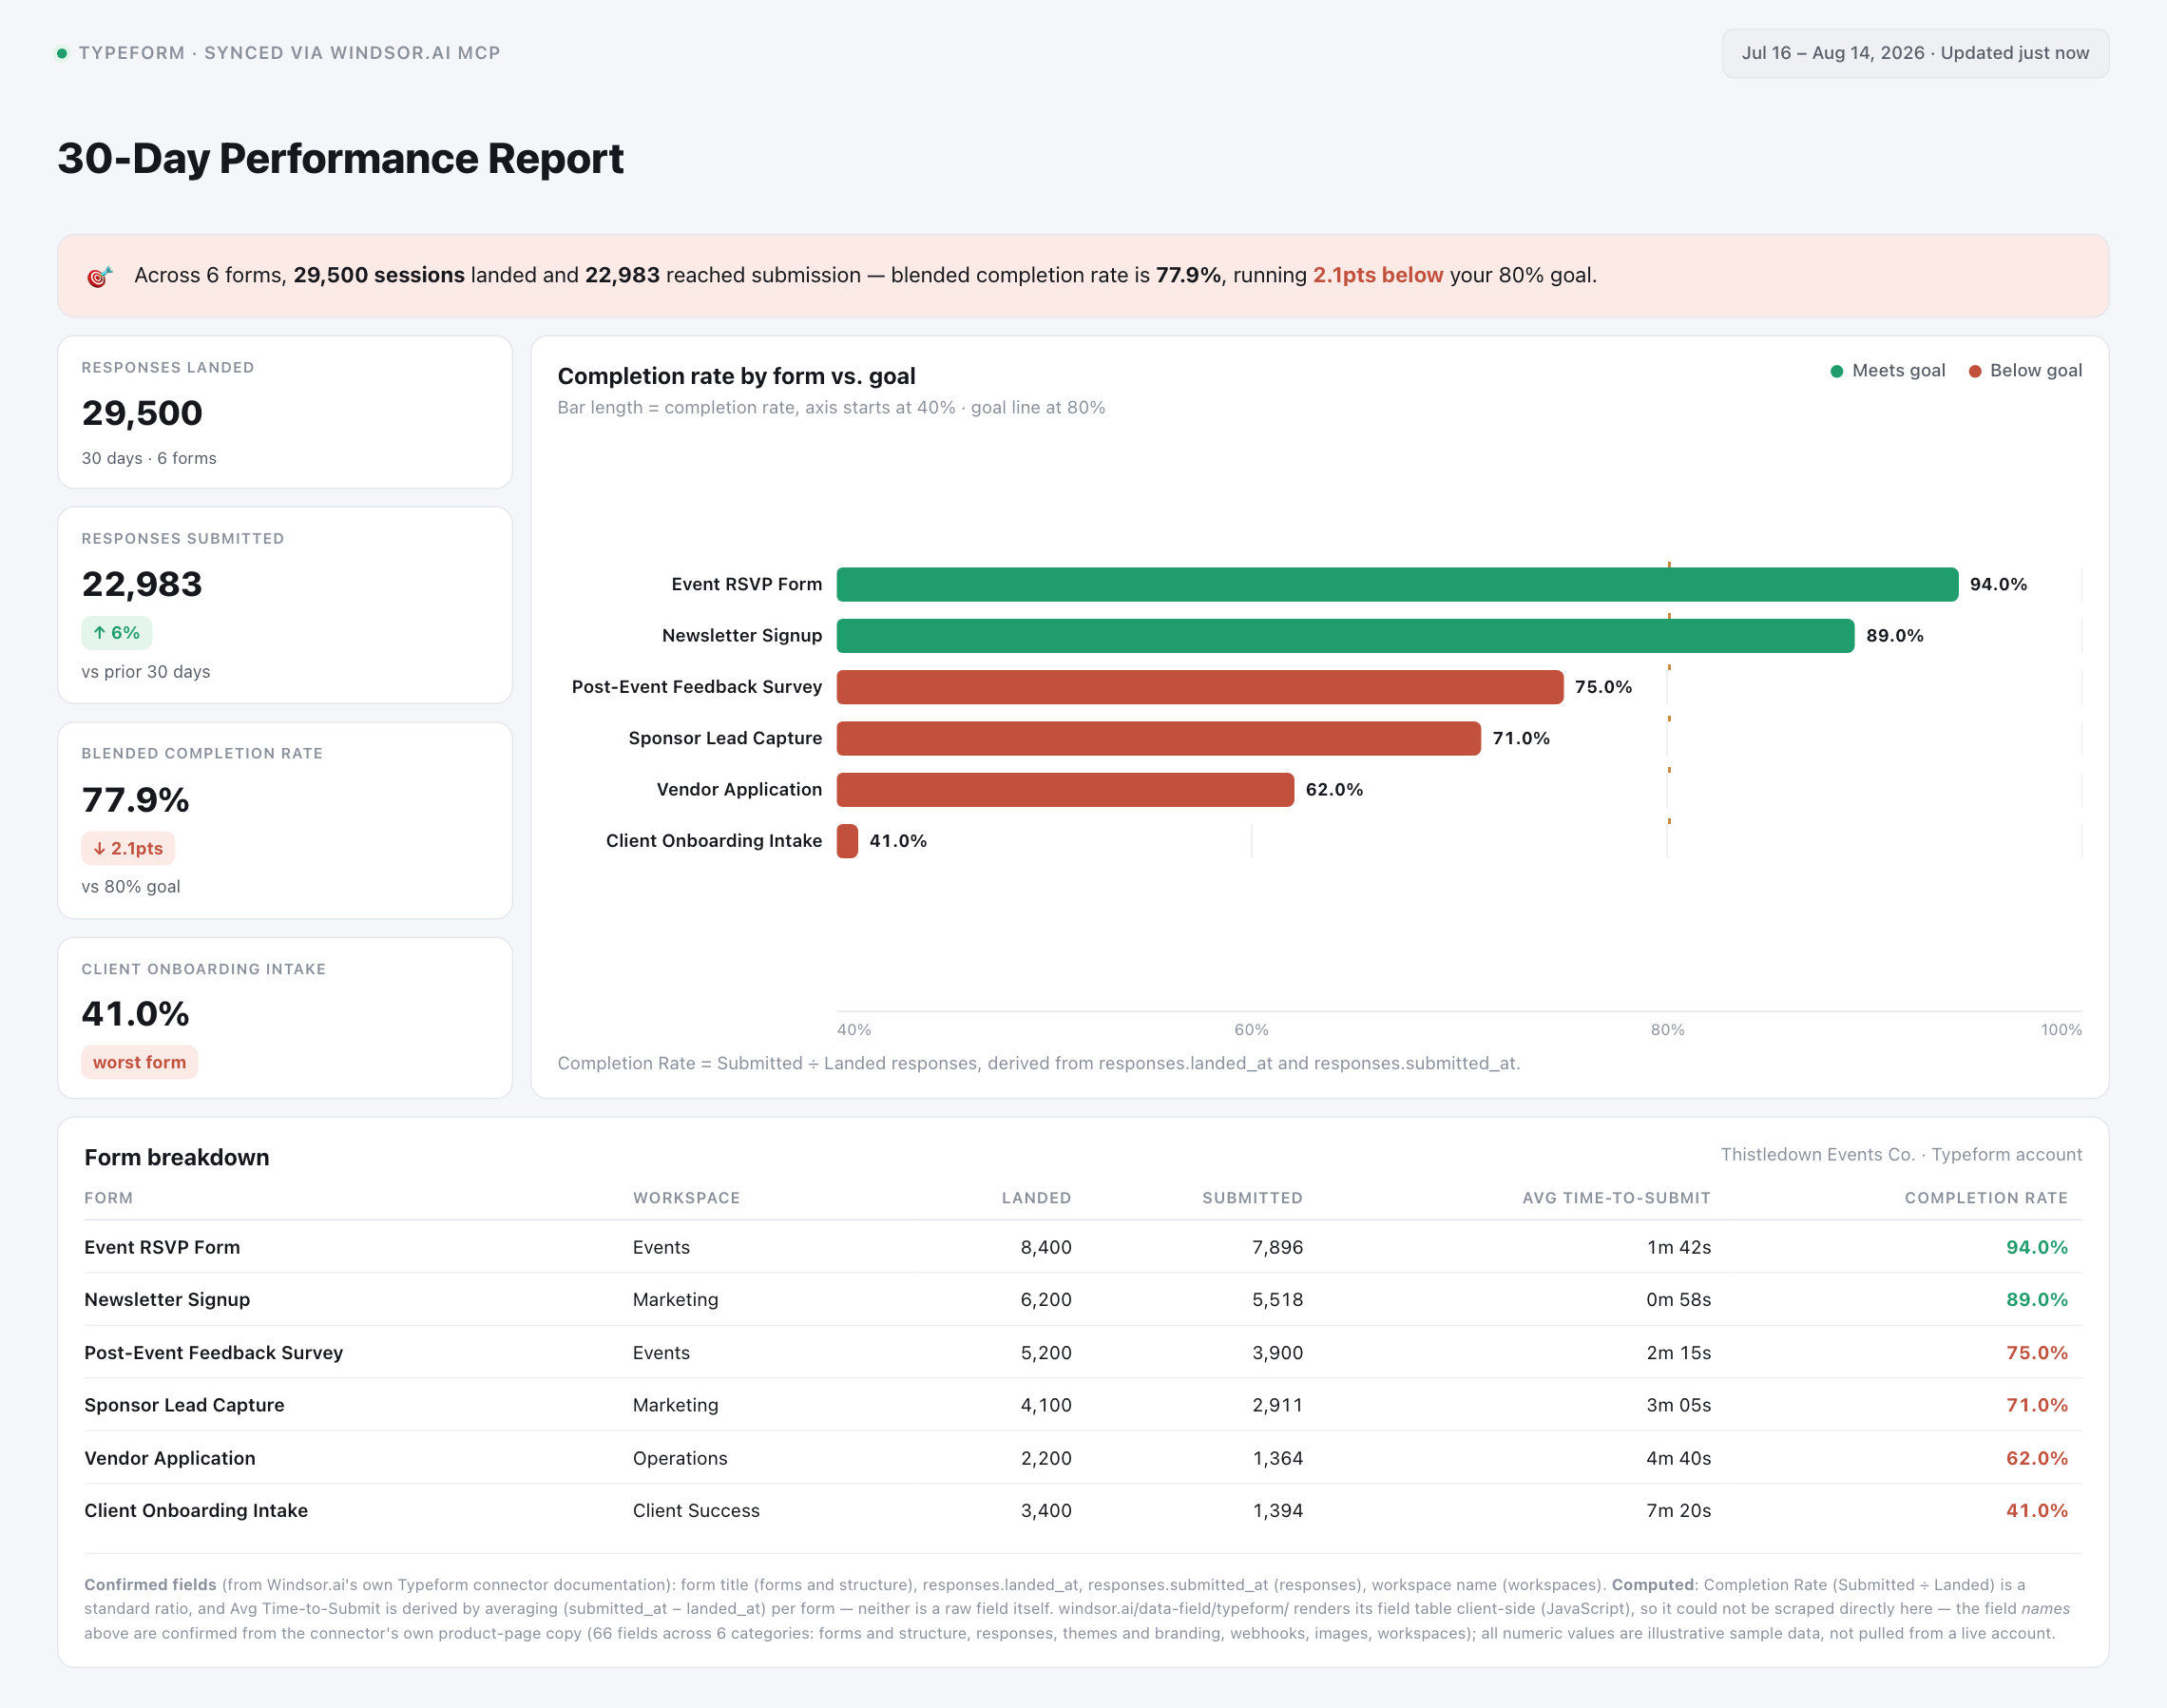Click the Sponsor Lead Capture red bar
2167x1708 pixels.
(1158, 738)
